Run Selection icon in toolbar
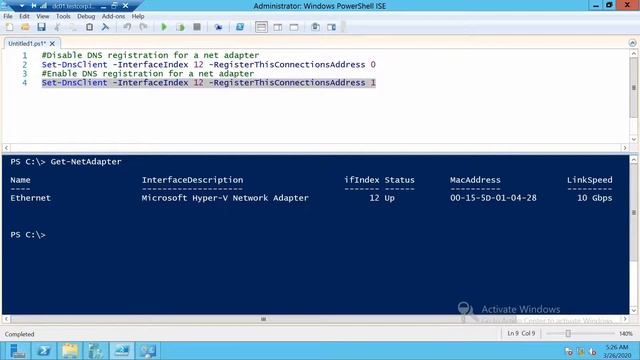640x360 pixels. 181,27
